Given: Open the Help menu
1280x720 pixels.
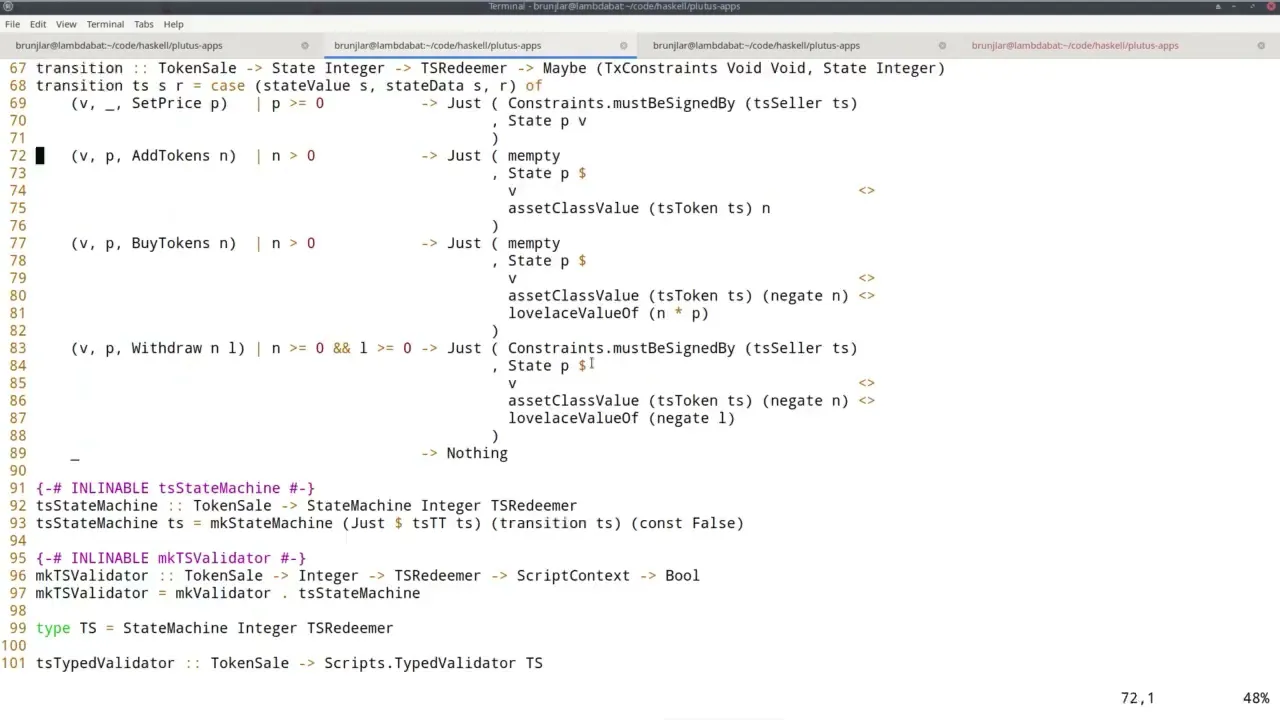Looking at the screenshot, I should click(173, 24).
